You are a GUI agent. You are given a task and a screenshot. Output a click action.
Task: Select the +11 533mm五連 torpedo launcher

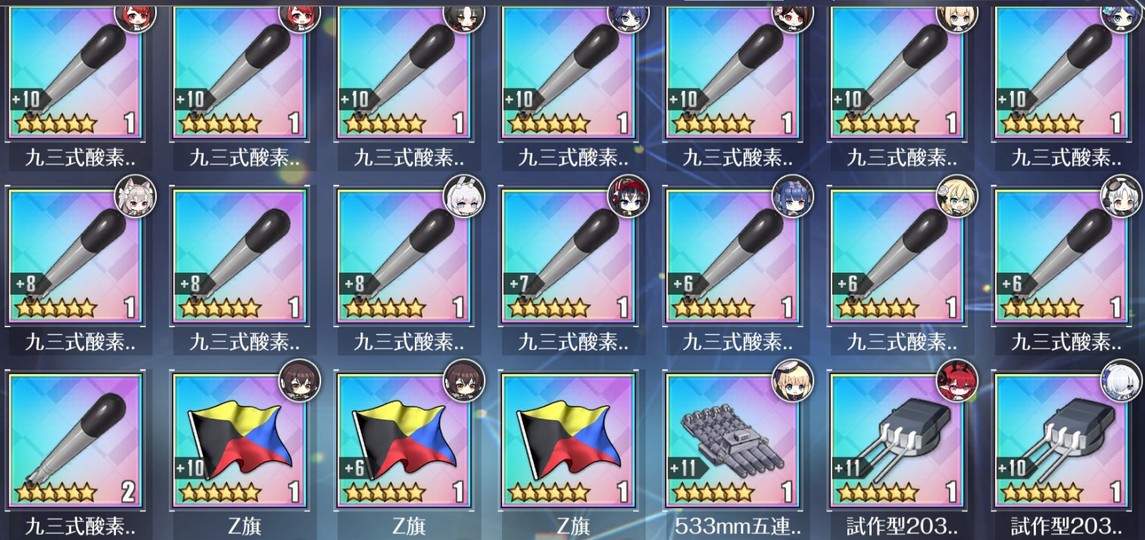pos(733,441)
